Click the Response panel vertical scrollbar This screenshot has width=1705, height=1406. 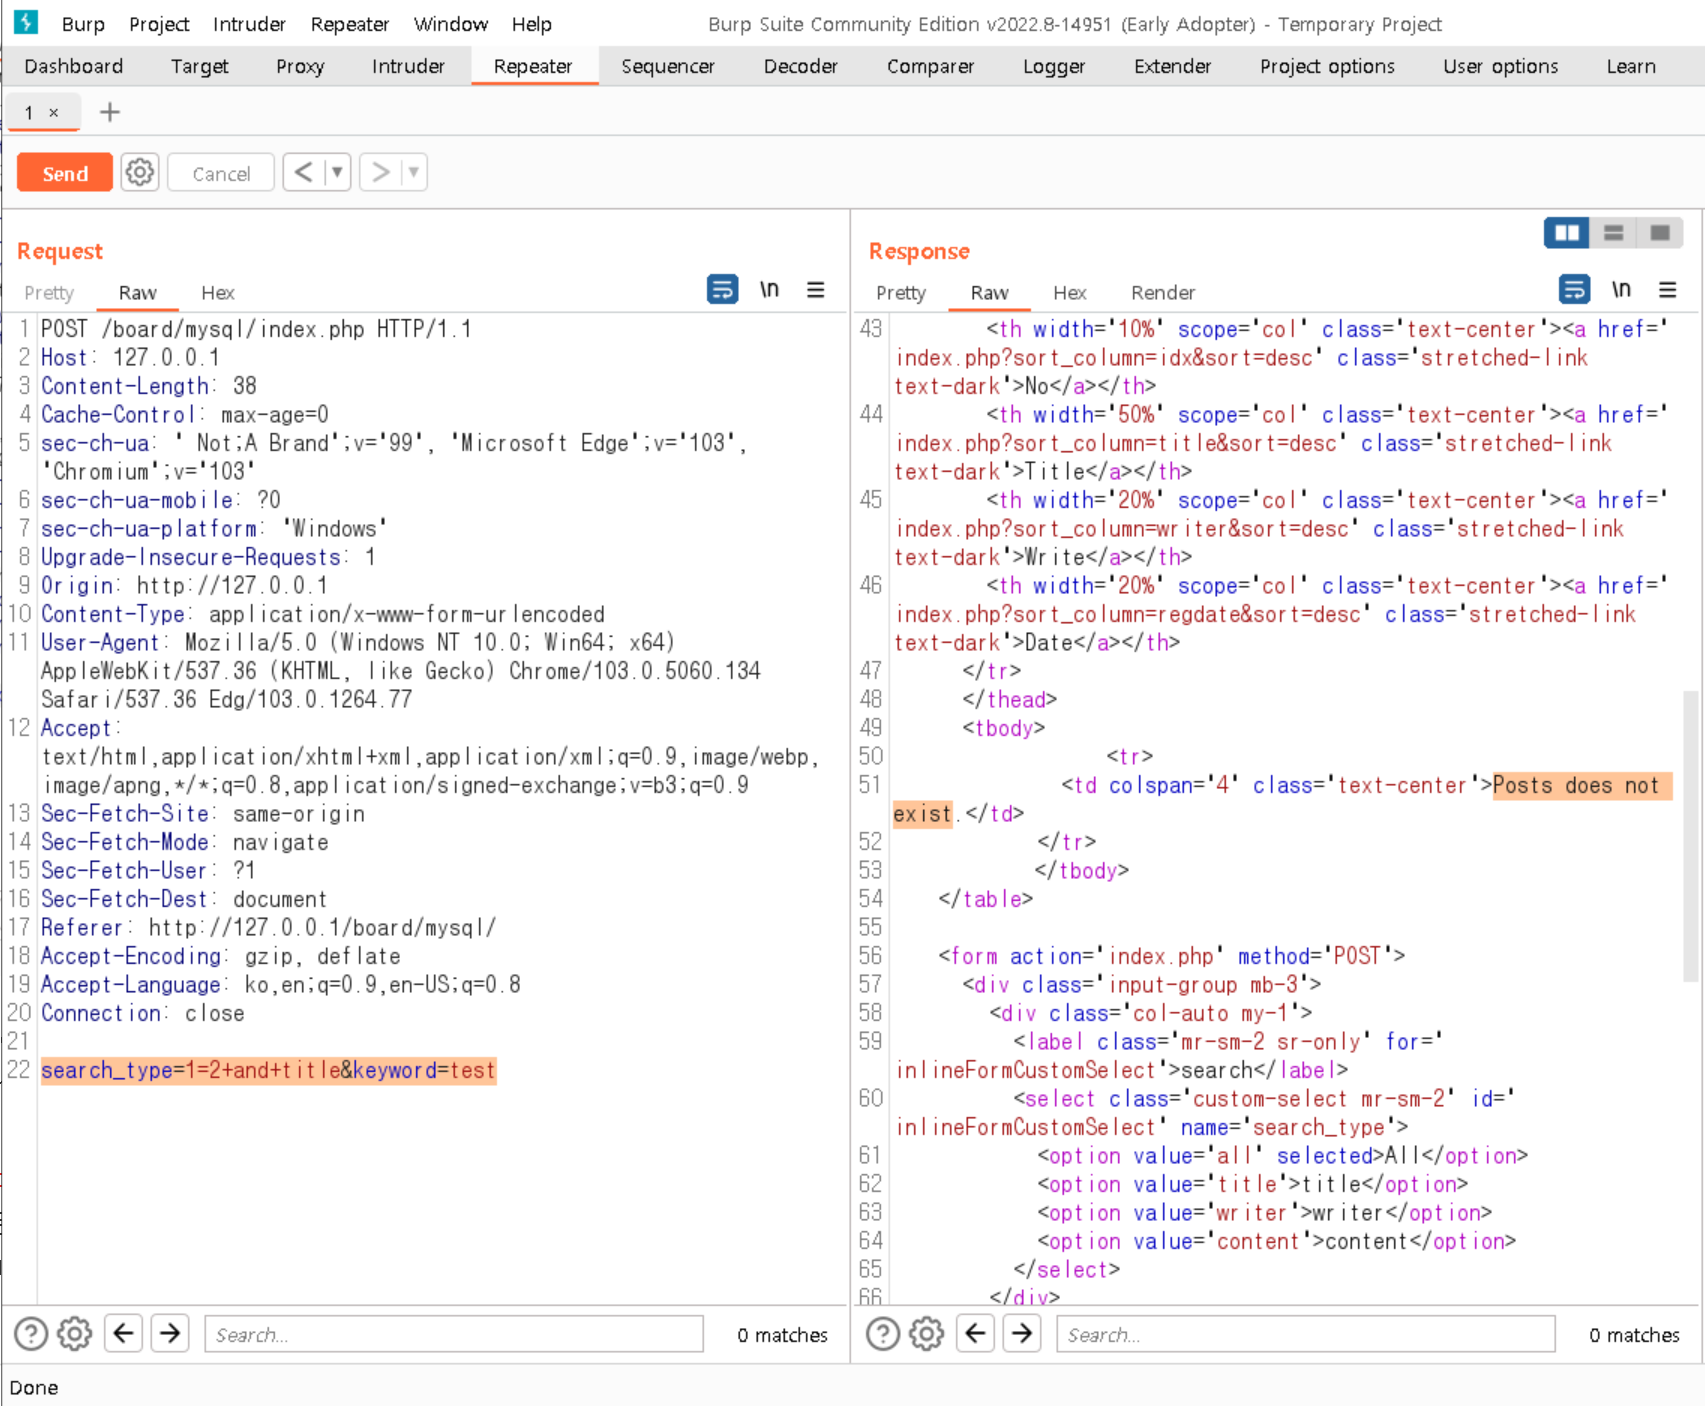pos(1691,835)
